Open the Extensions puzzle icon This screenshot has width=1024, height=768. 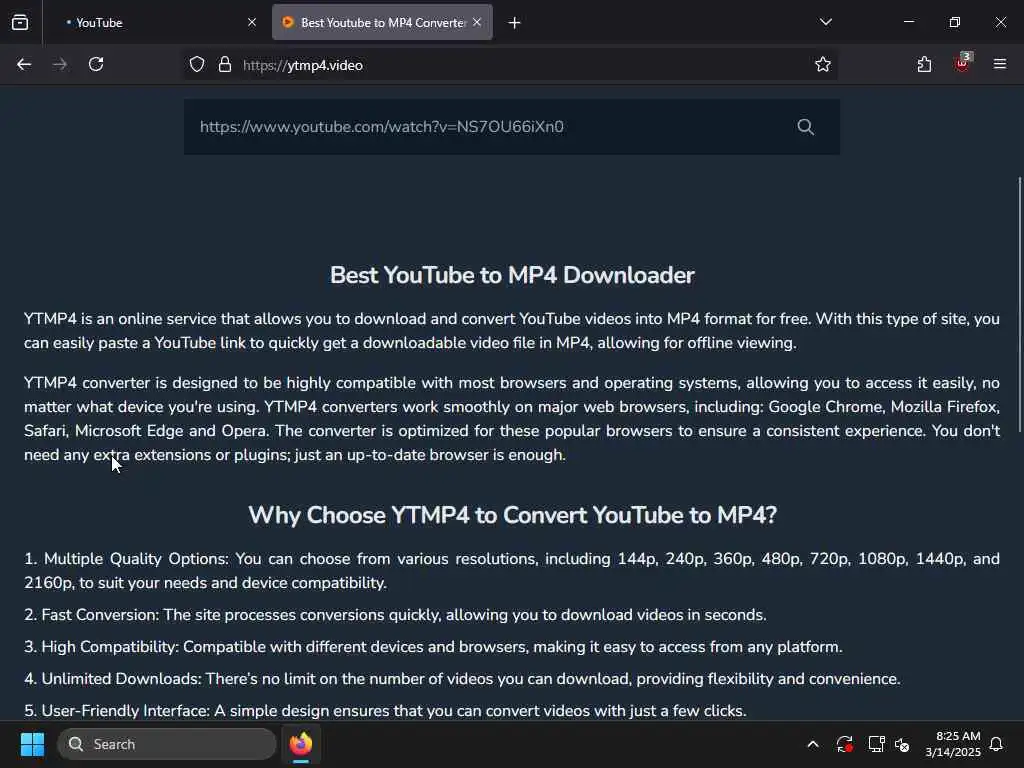[x=924, y=64]
